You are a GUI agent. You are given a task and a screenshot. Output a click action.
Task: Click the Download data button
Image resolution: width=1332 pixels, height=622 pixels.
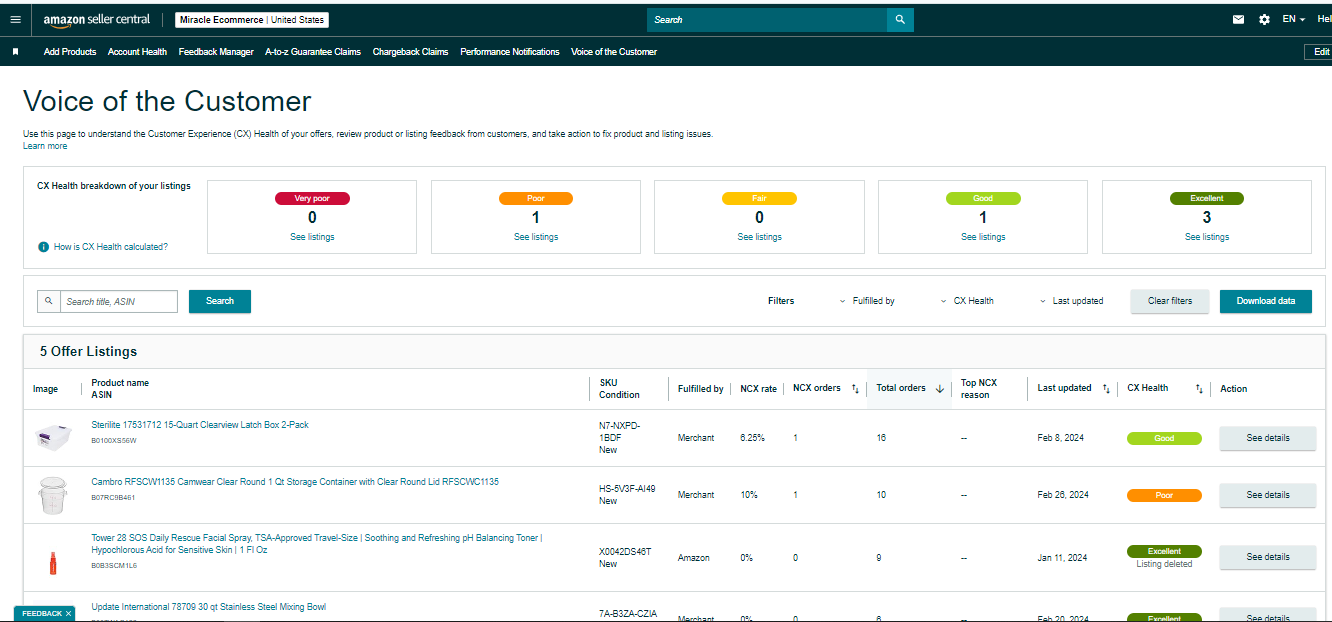tap(1265, 301)
